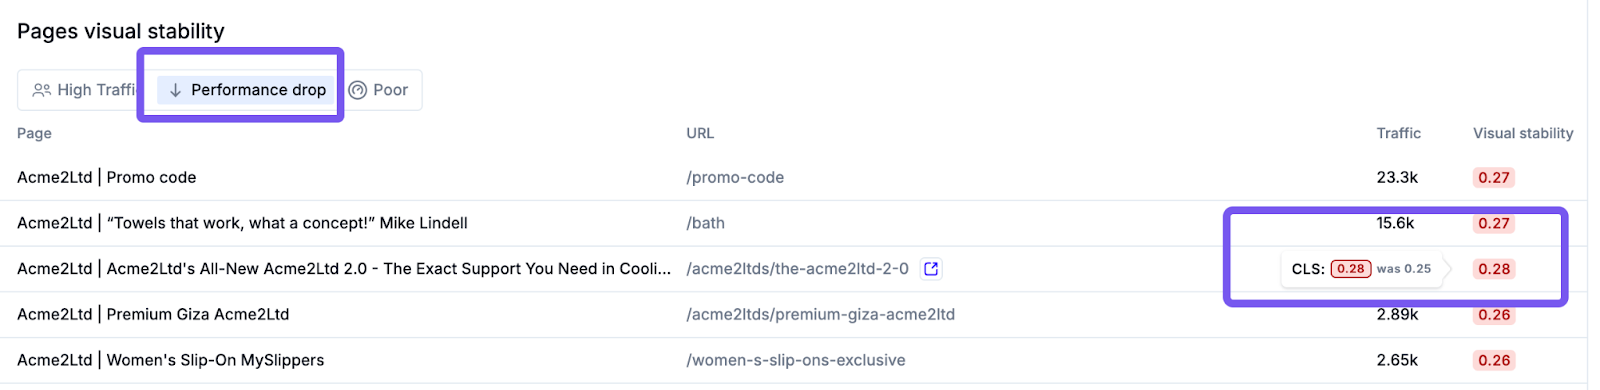Click the Traffic column header

tap(1398, 133)
